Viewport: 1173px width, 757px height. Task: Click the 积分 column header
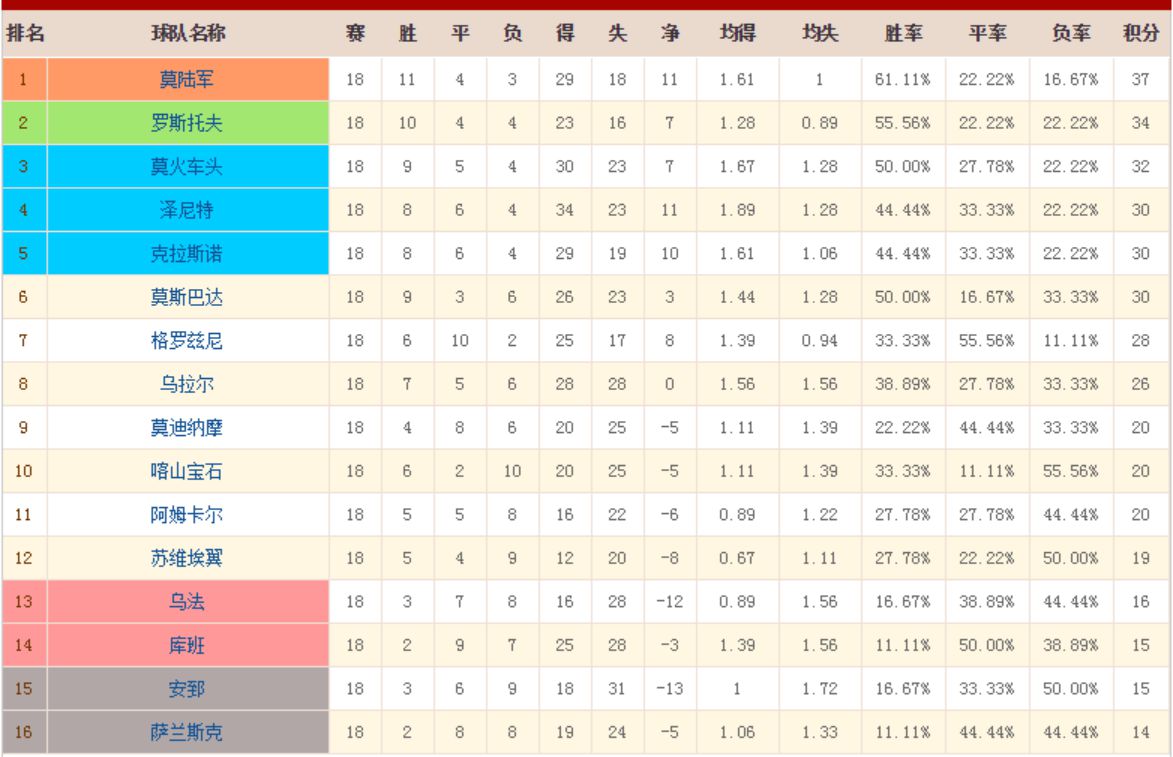(x=1141, y=34)
